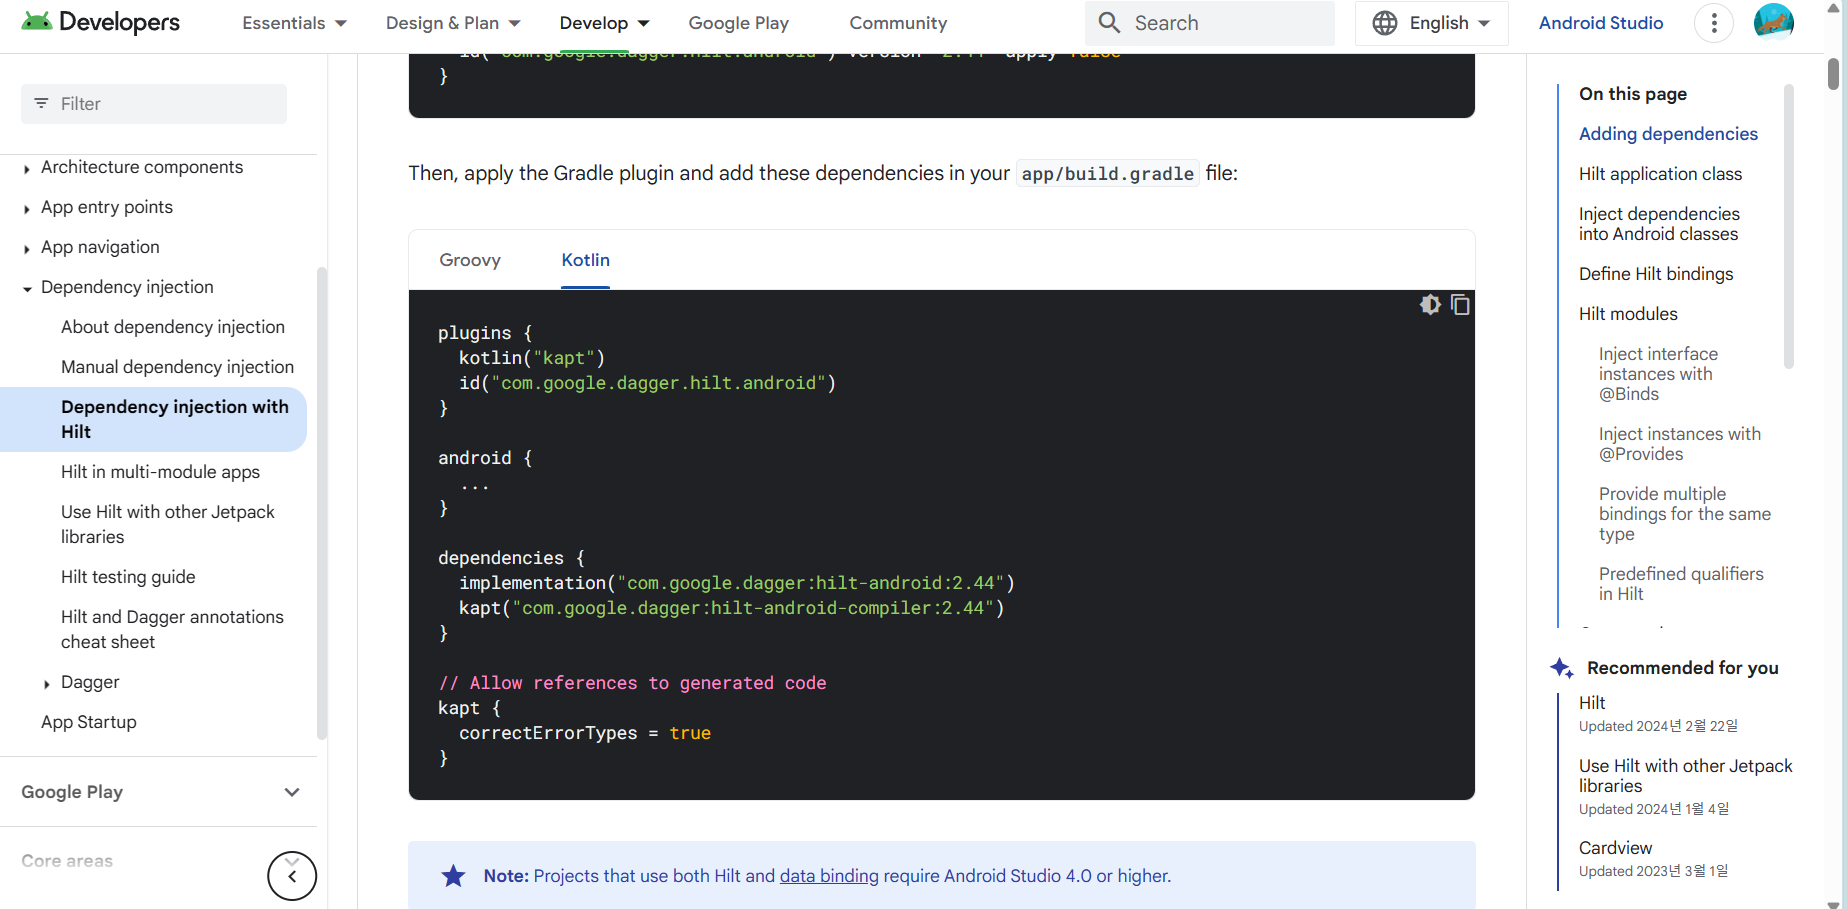Viewport: 1847px width, 909px height.
Task: Open Hilt in multi-module apps page
Action: 160,472
